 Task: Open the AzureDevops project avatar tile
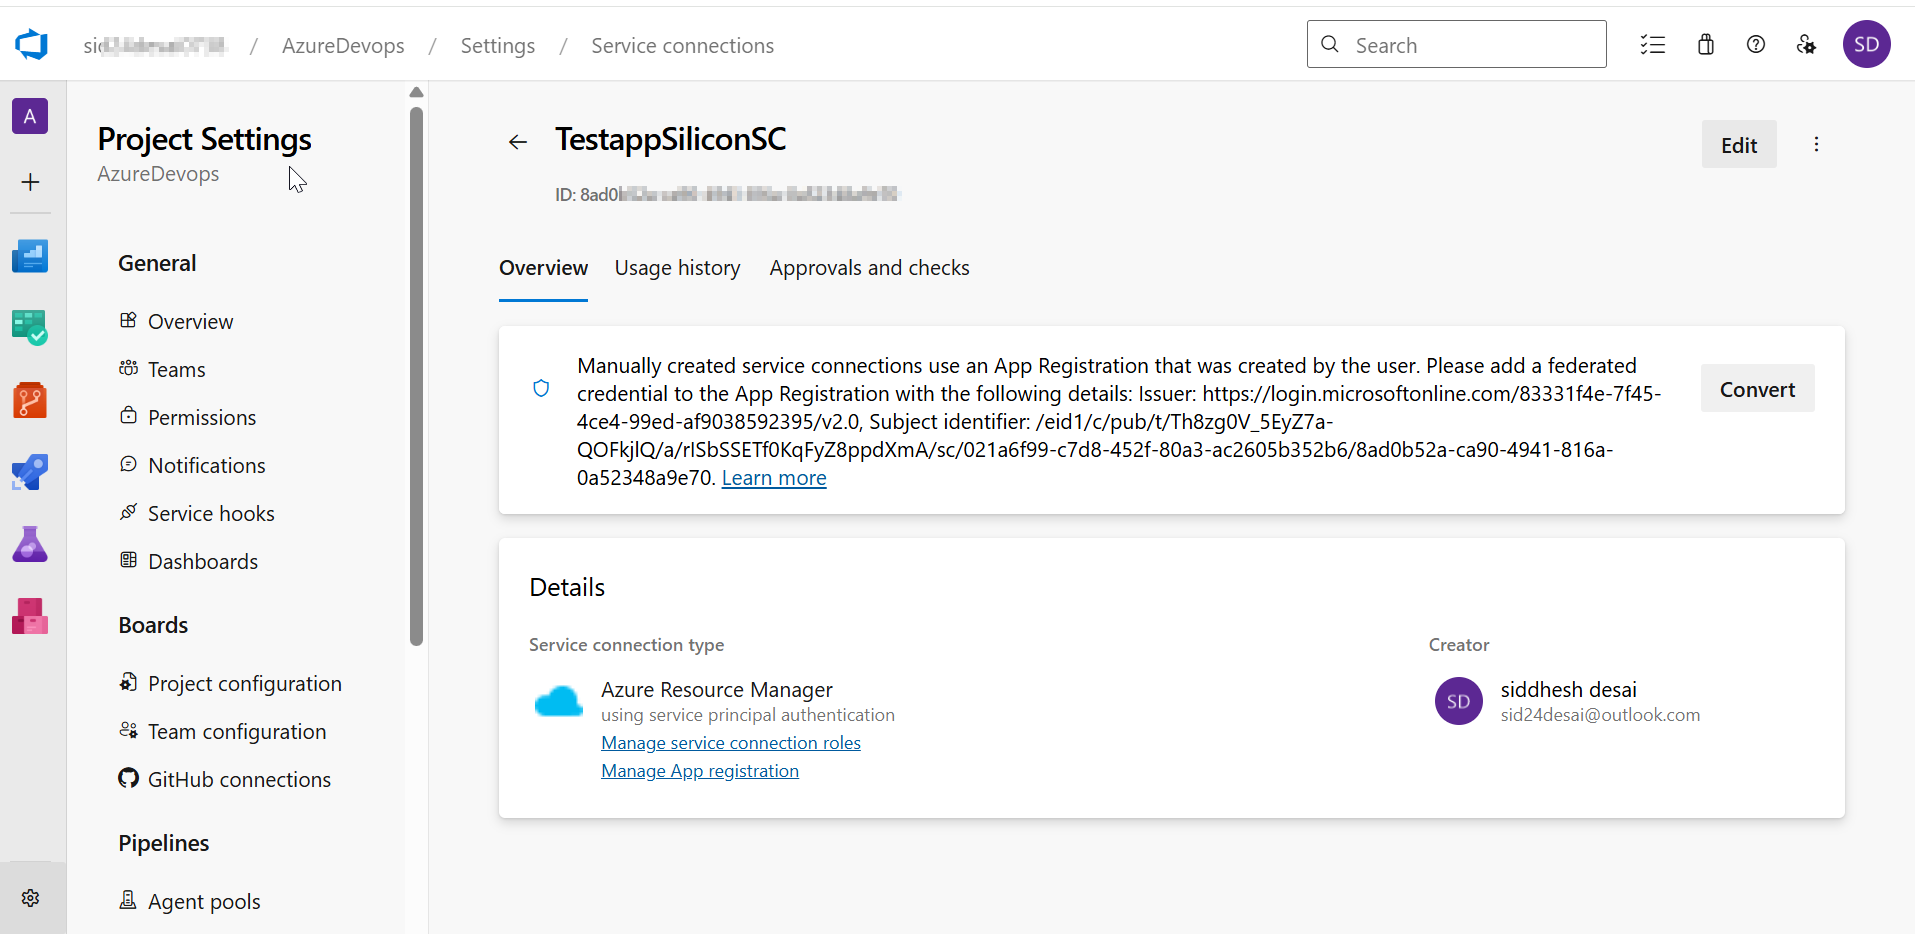(x=30, y=116)
